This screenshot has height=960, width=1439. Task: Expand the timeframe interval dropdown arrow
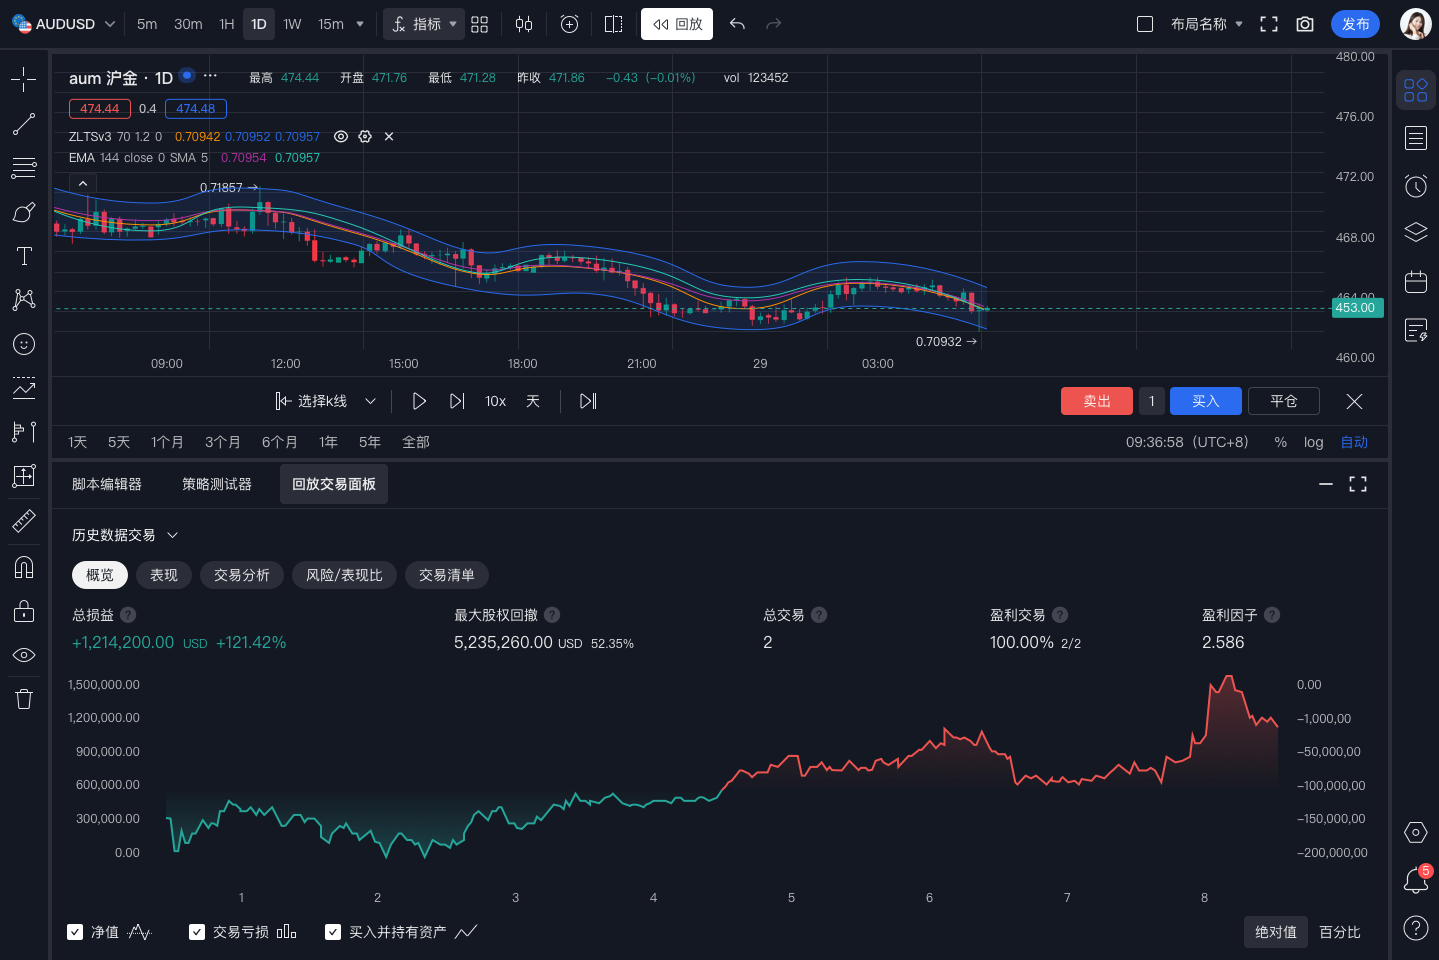(360, 24)
